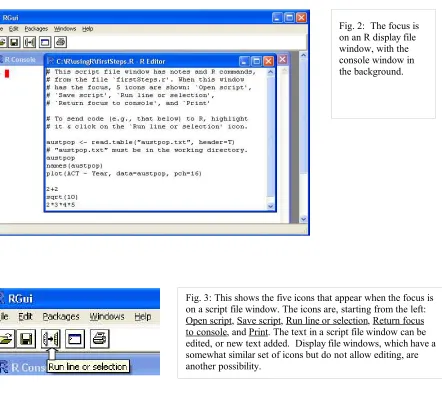The width and height of the screenshot is (442, 395).
Task: Click R Editor title bar text
Action: click(x=111, y=61)
